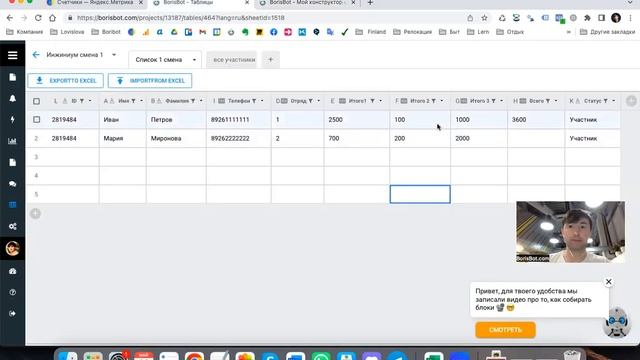Select the cell containing Миронова

tap(176, 138)
